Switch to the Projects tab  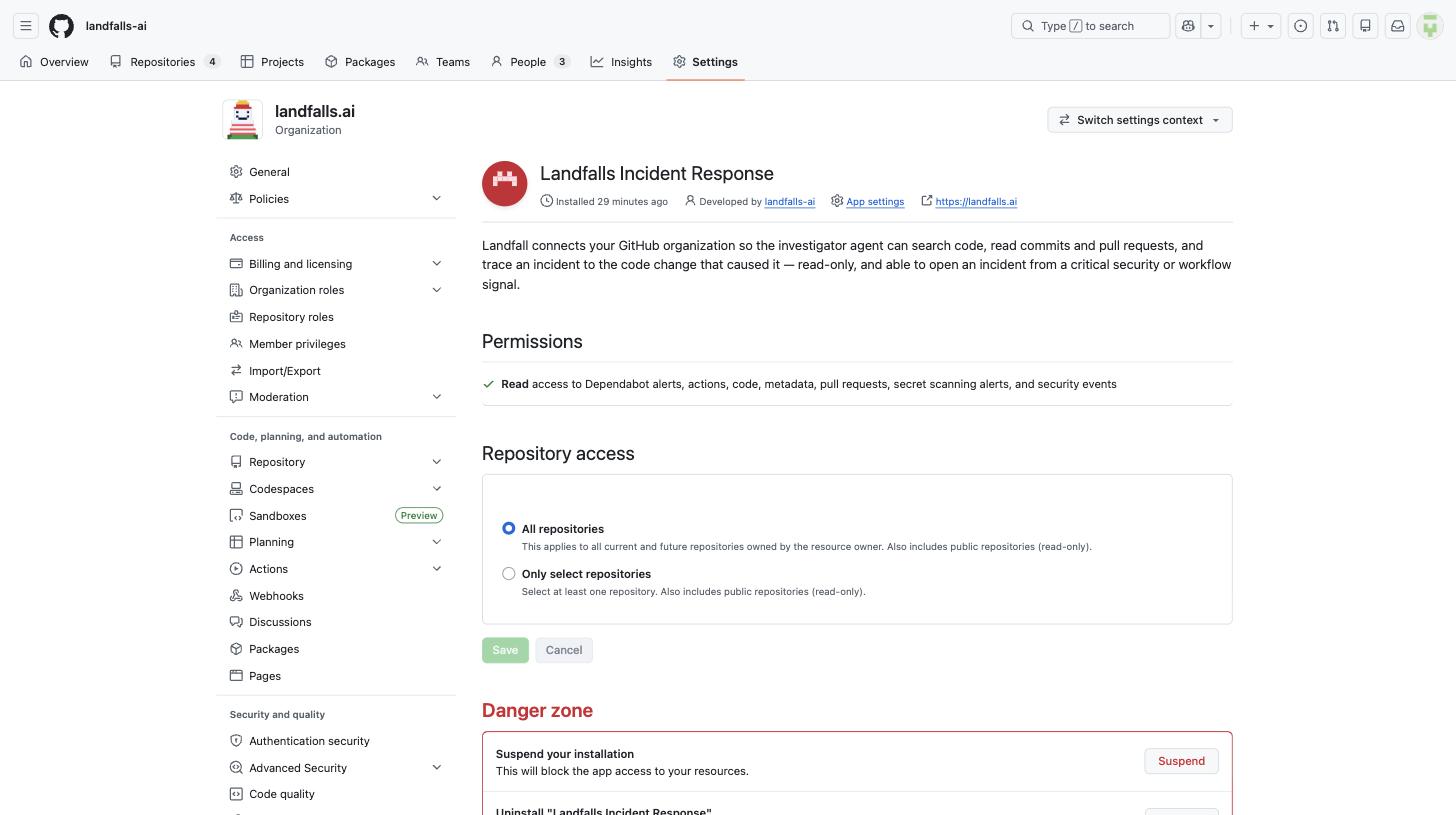point(272,62)
